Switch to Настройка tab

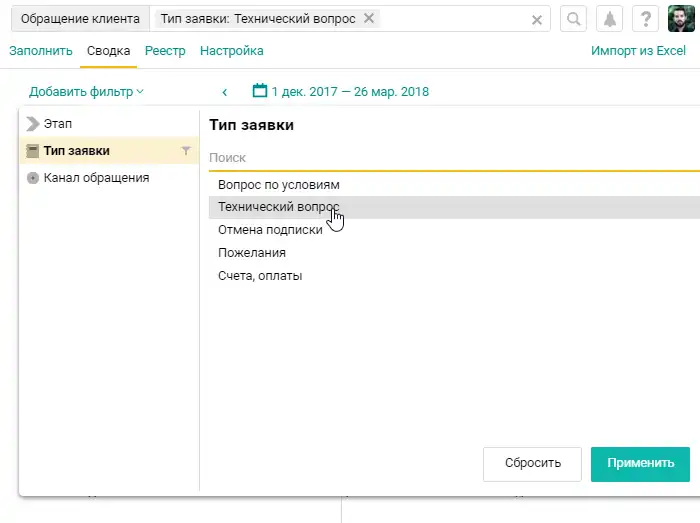click(232, 51)
